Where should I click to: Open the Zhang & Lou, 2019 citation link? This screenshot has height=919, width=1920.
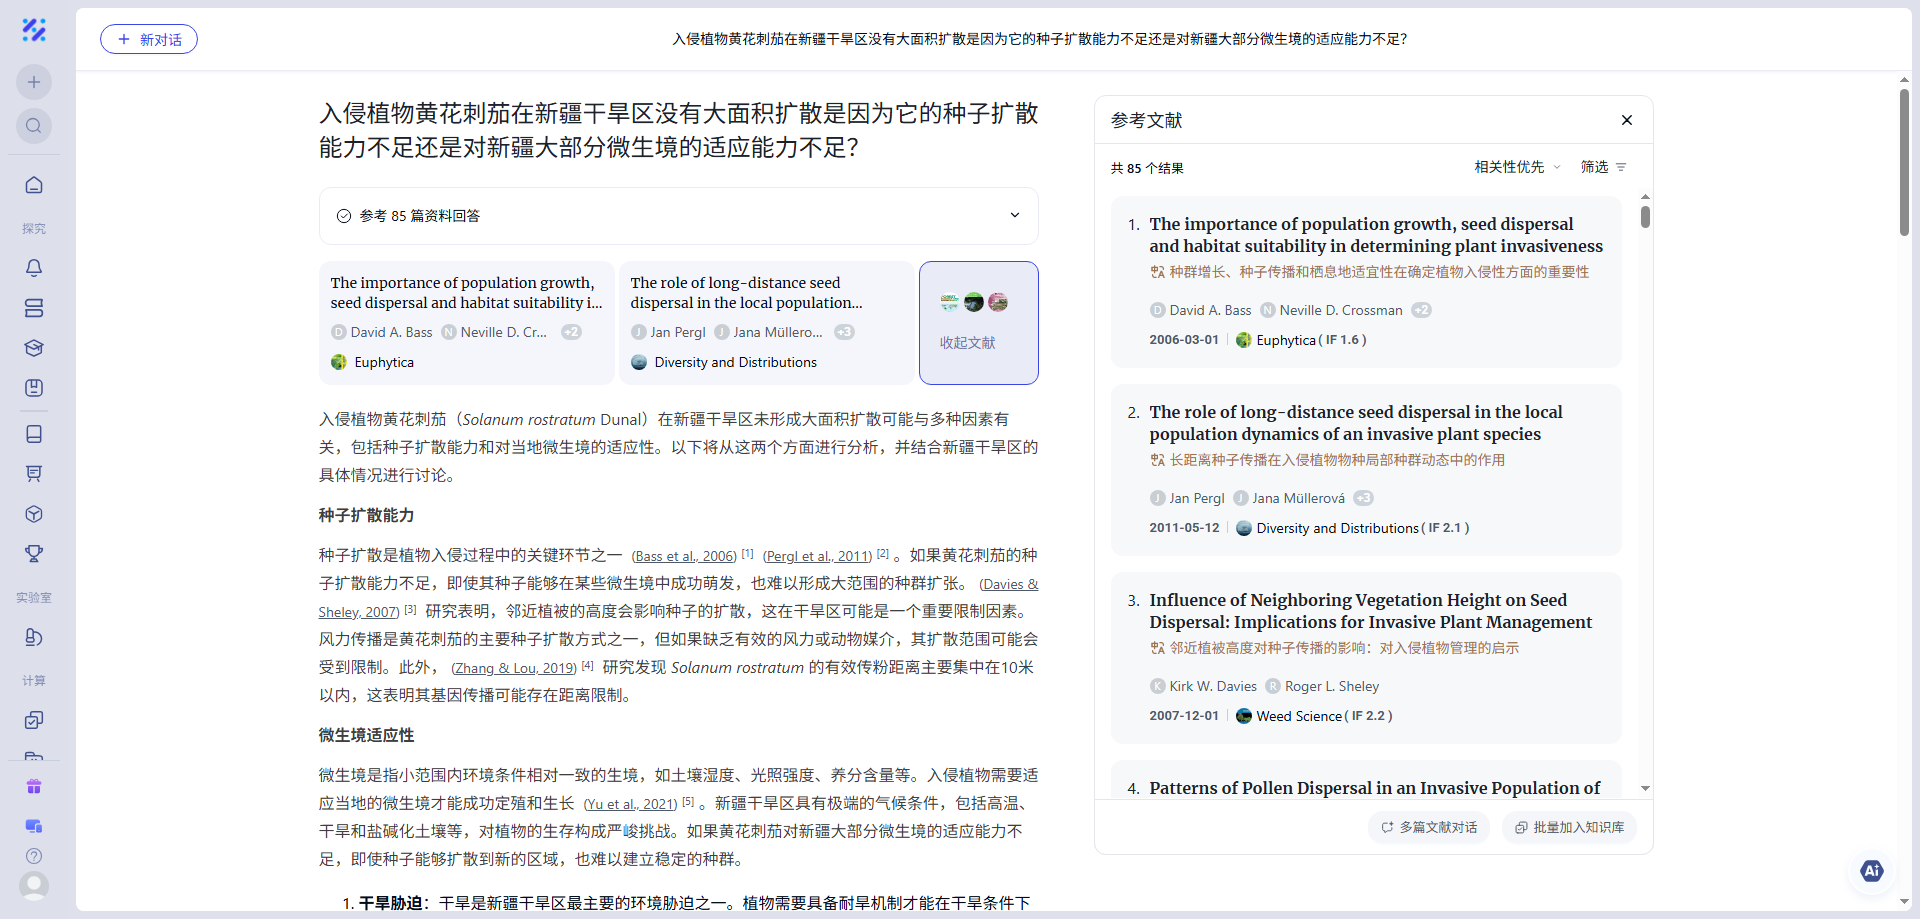pyautogui.click(x=514, y=668)
